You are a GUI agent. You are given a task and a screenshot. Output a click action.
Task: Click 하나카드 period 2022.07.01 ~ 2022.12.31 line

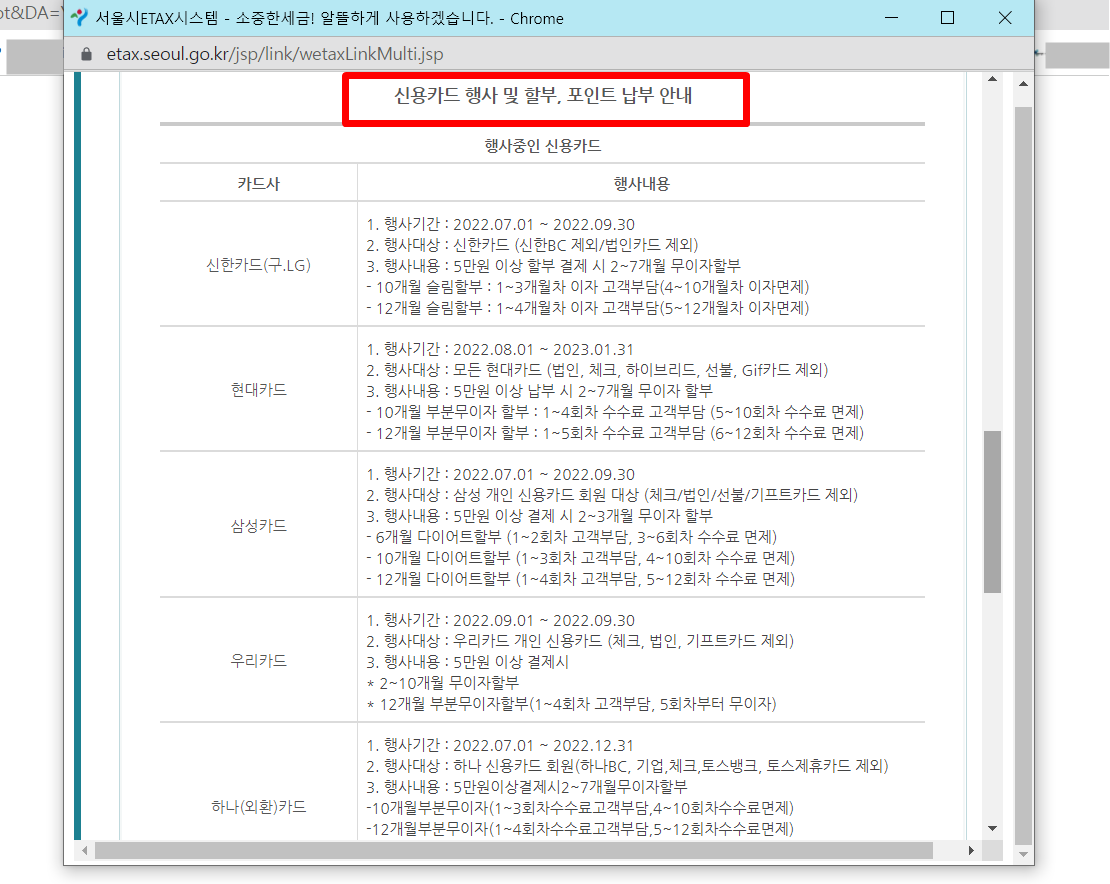point(500,745)
